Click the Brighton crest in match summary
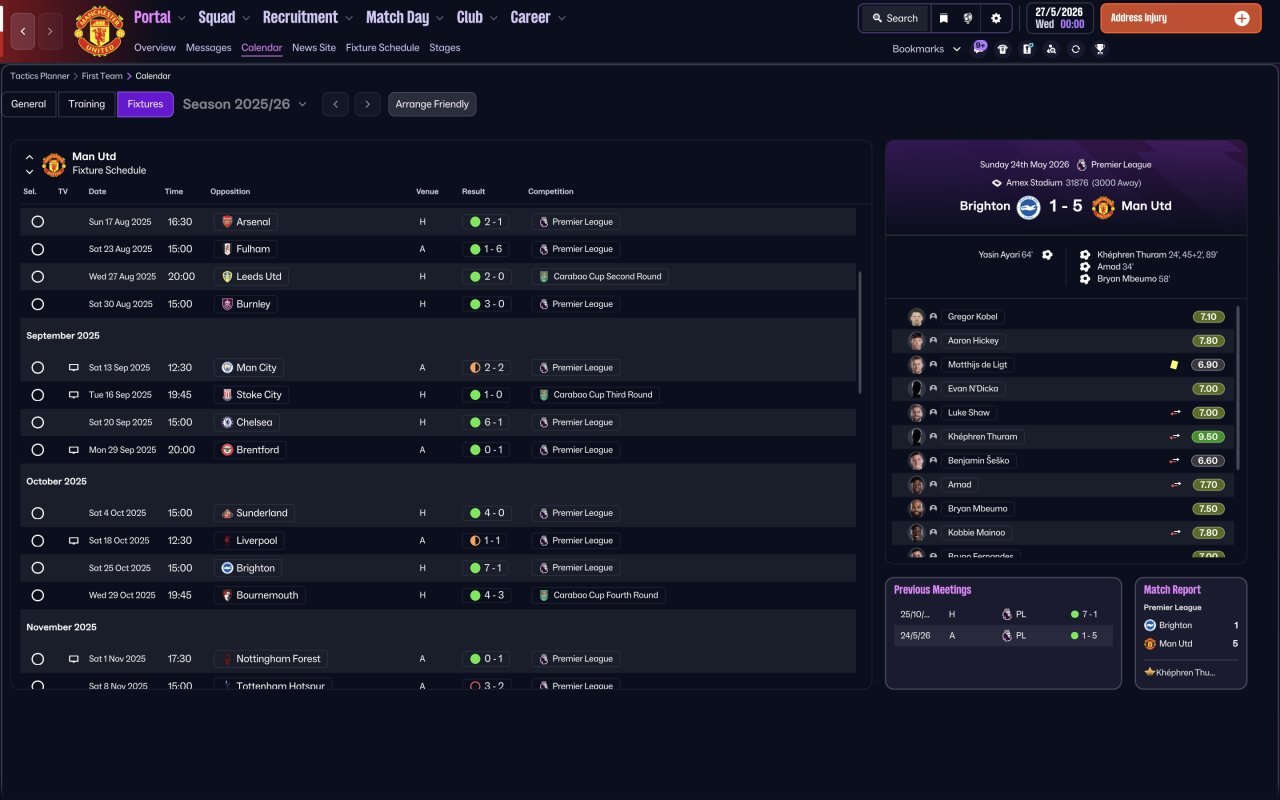This screenshot has height=800, width=1280. tap(1029, 207)
